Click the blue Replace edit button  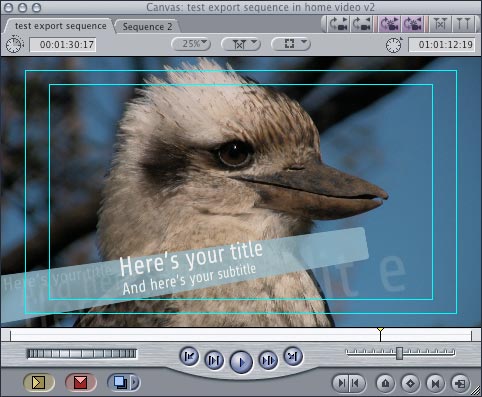pyautogui.click(x=120, y=382)
